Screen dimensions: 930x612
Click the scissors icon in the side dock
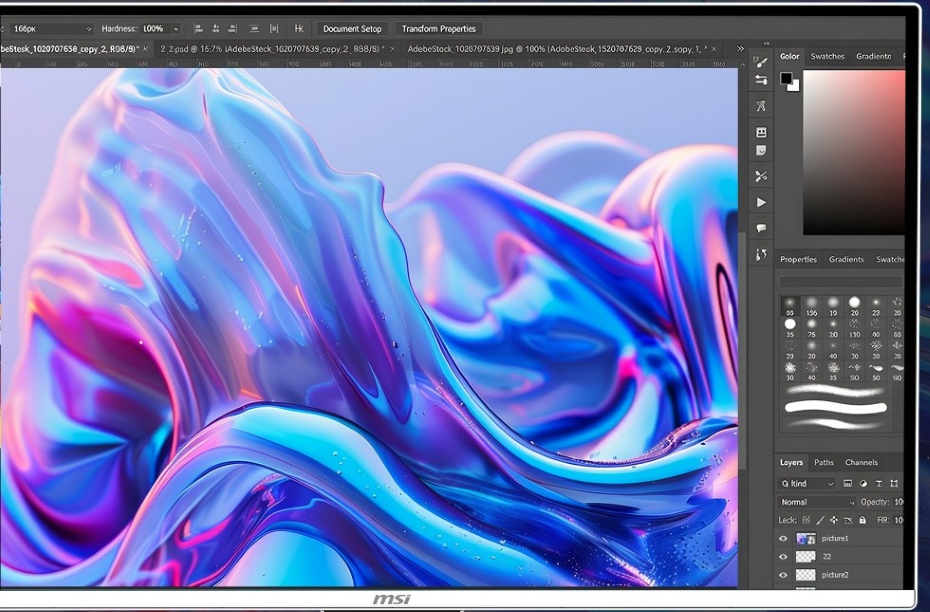pos(761,176)
